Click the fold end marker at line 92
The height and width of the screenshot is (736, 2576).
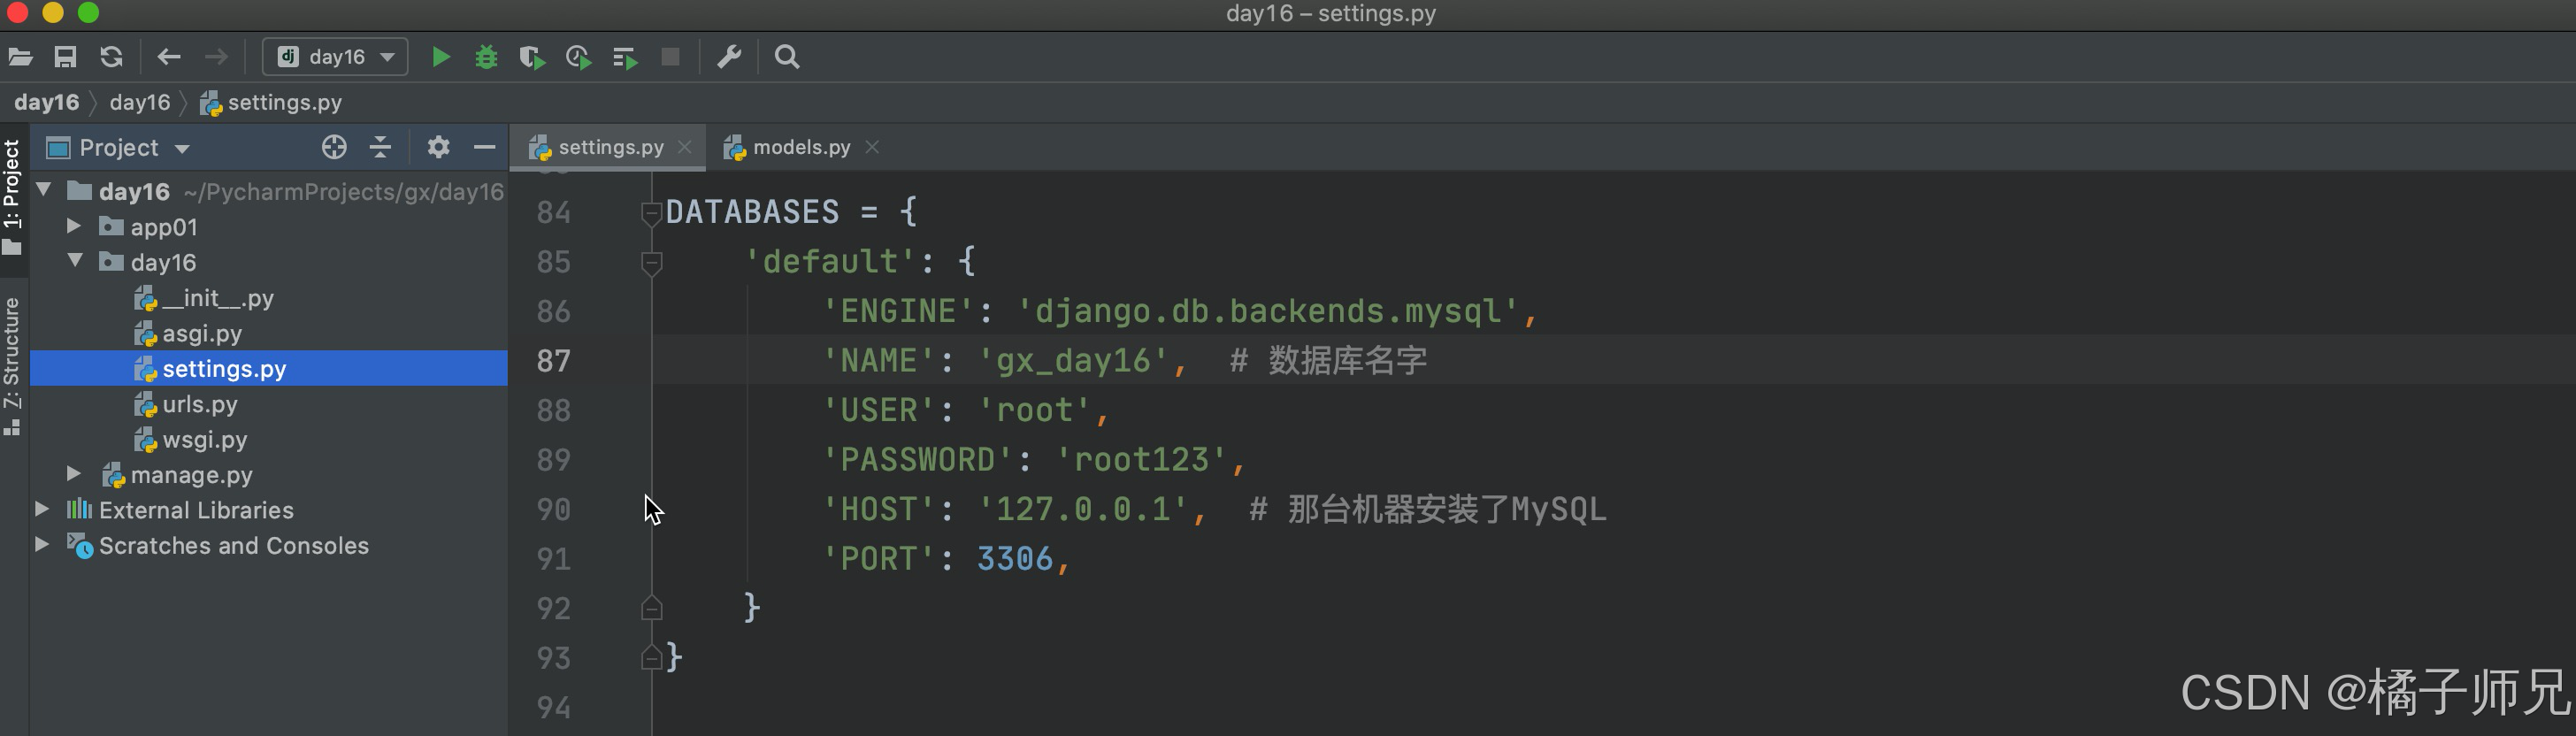pos(651,608)
